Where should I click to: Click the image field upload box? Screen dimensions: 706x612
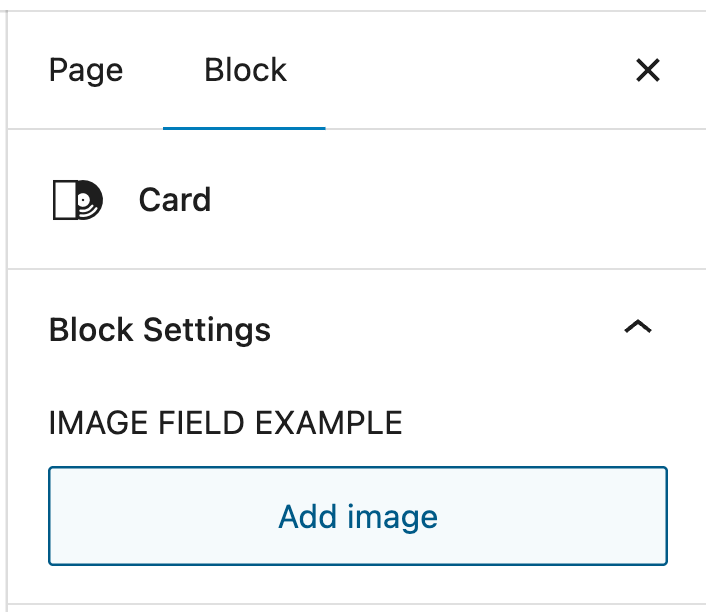pyautogui.click(x=357, y=517)
